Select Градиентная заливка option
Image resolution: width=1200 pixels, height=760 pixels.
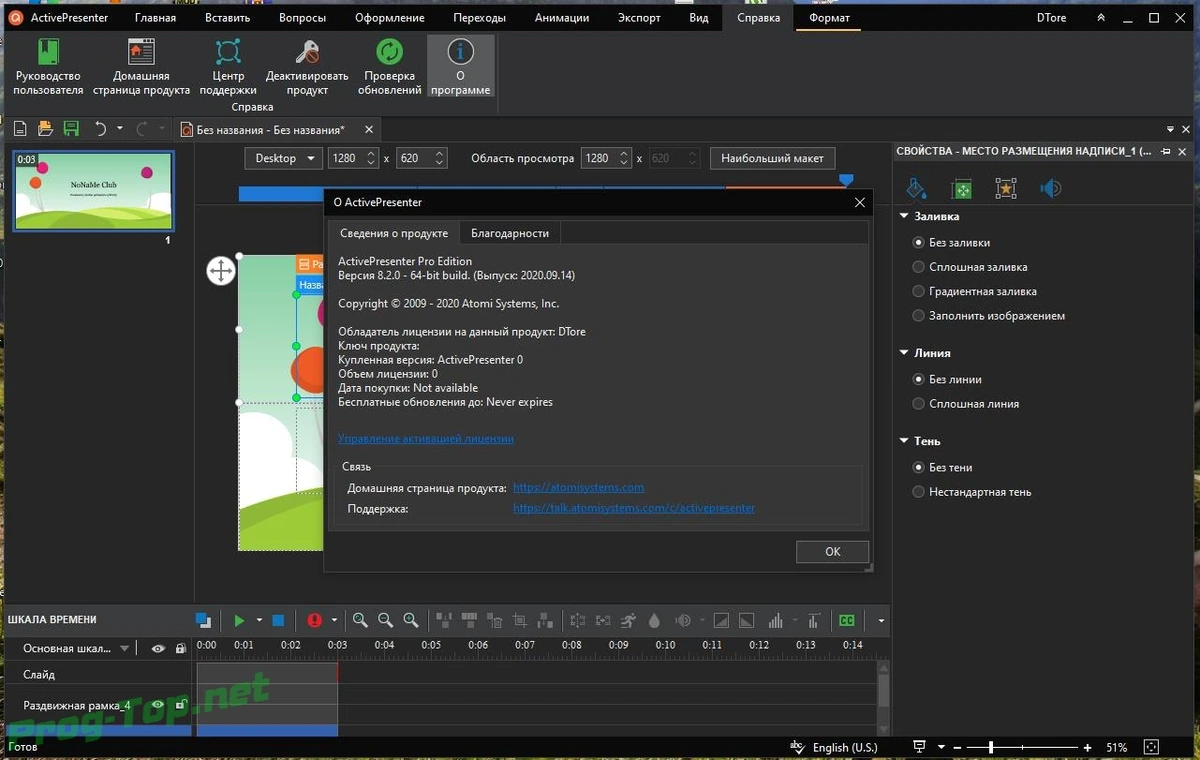pyautogui.click(x=974, y=291)
